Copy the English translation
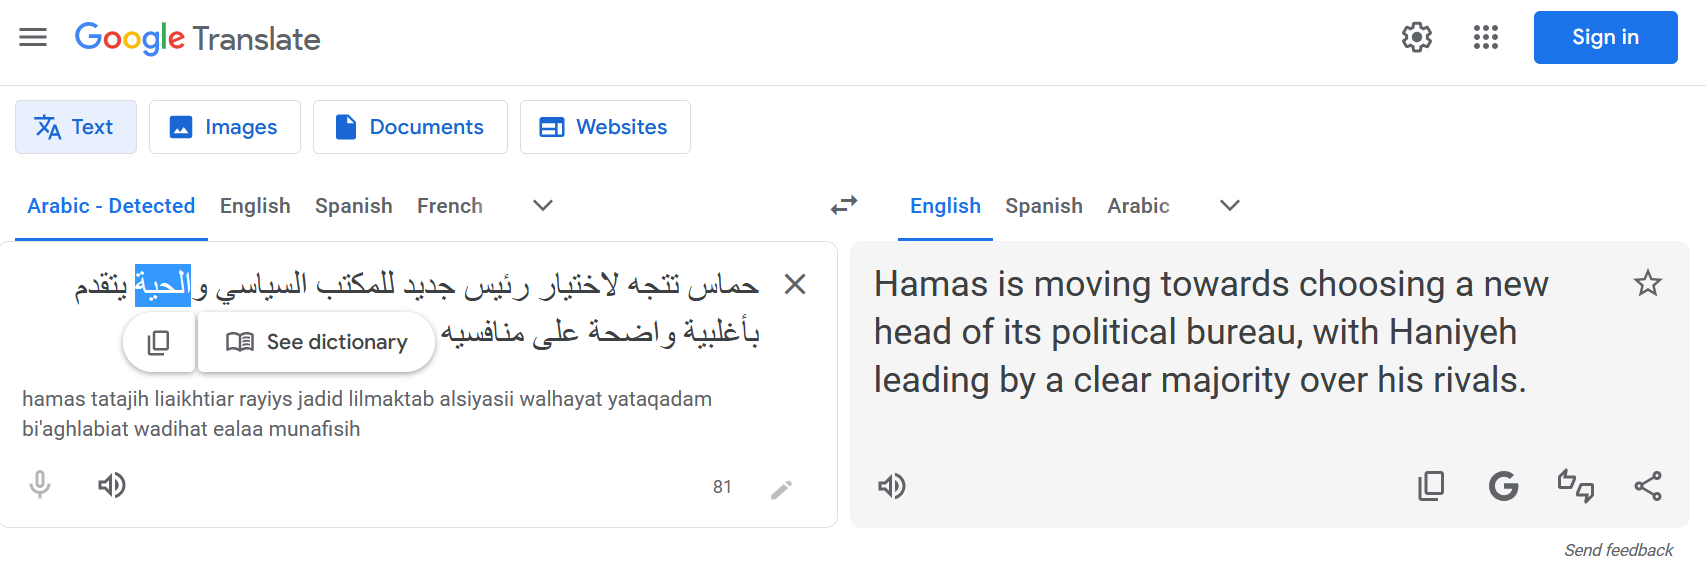 [x=1431, y=487]
